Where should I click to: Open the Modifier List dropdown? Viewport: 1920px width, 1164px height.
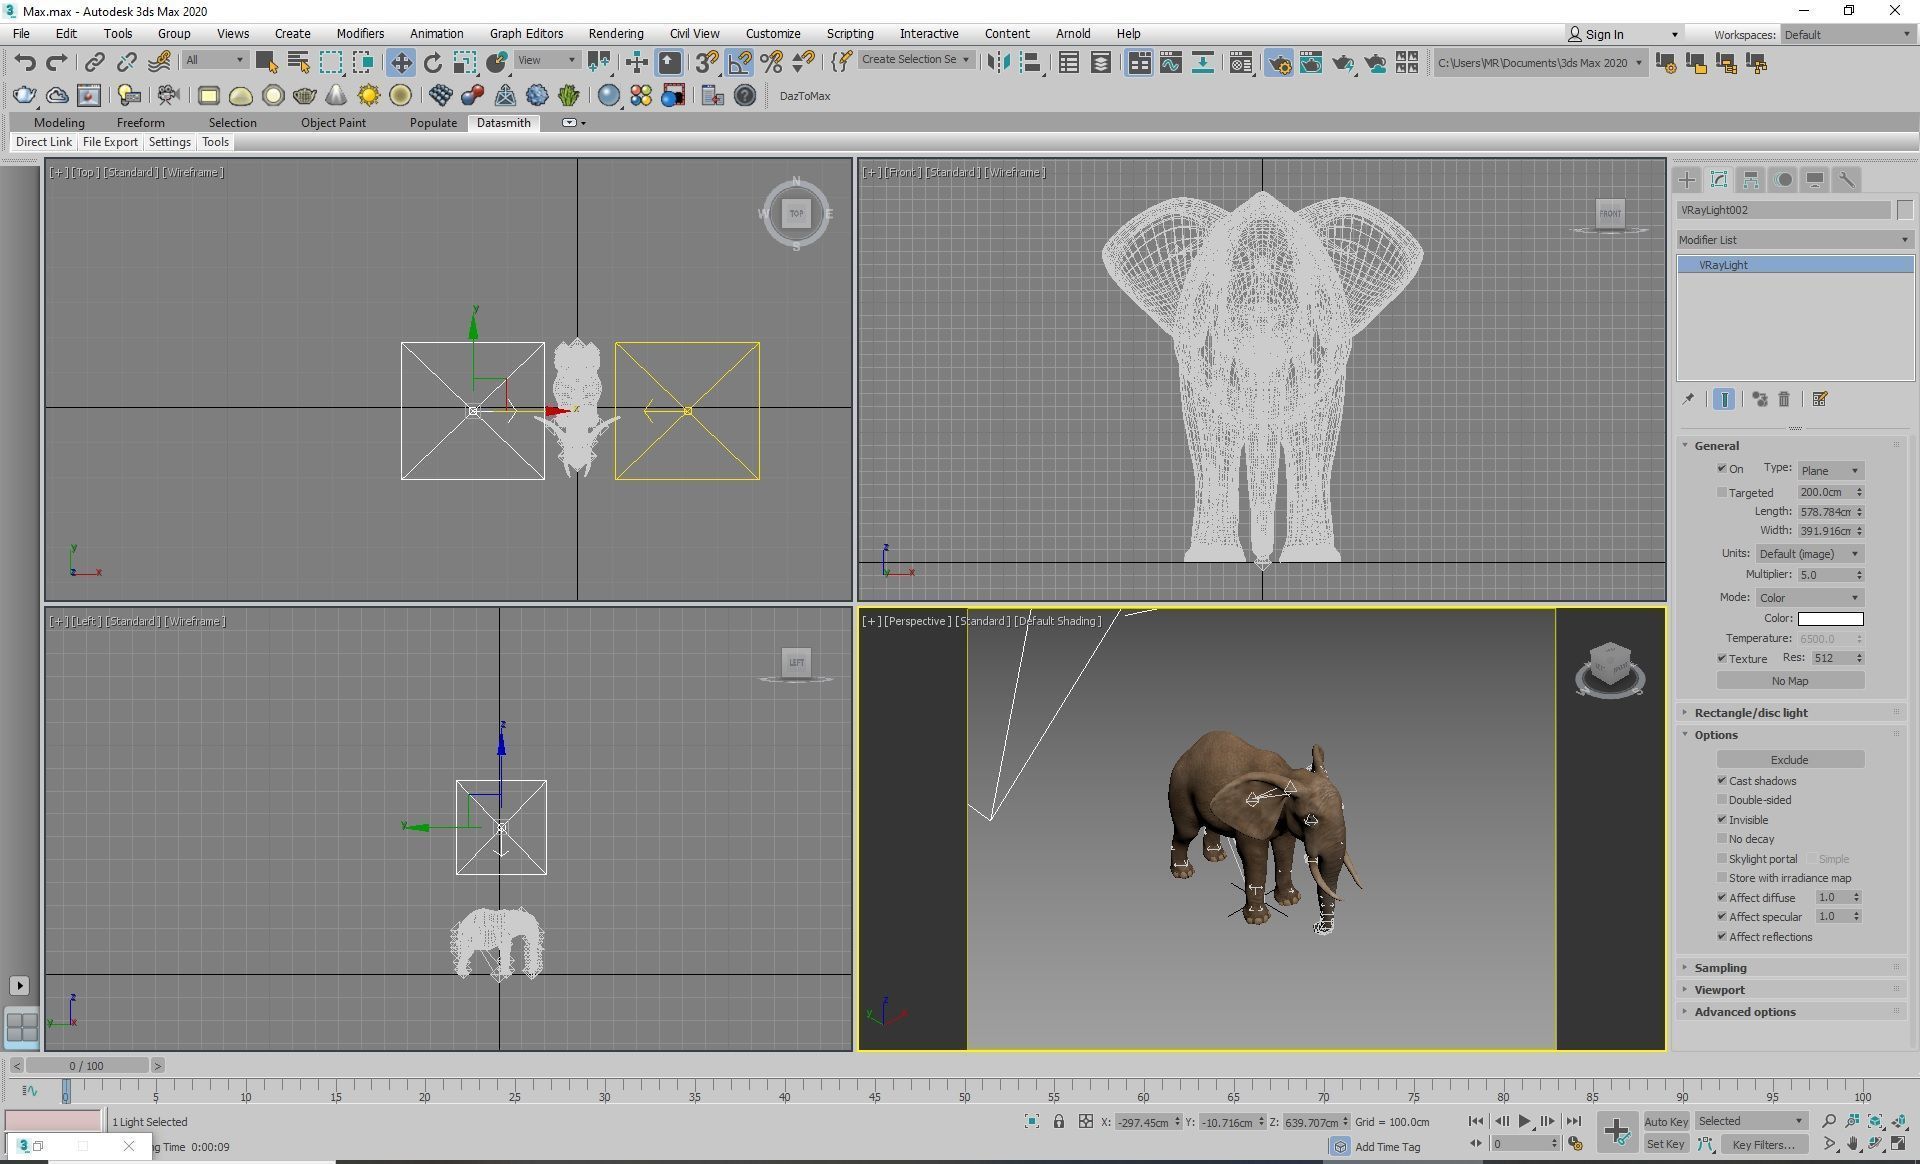[x=1794, y=240]
